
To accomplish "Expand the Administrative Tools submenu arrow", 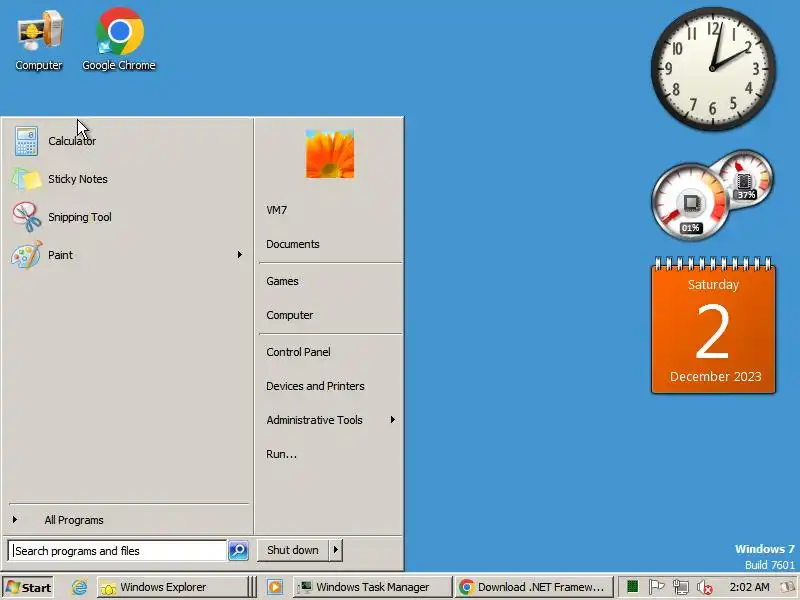I will coord(392,419).
